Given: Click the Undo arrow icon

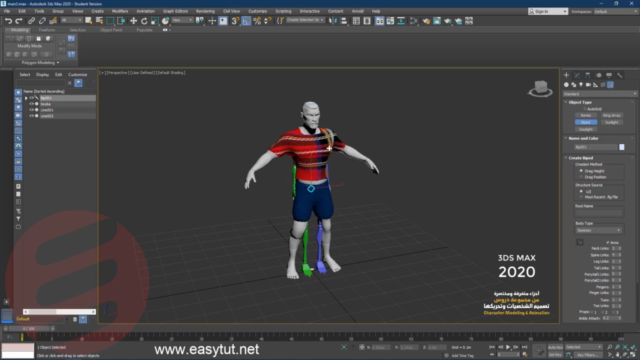Looking at the screenshot, I should pos(8,21).
